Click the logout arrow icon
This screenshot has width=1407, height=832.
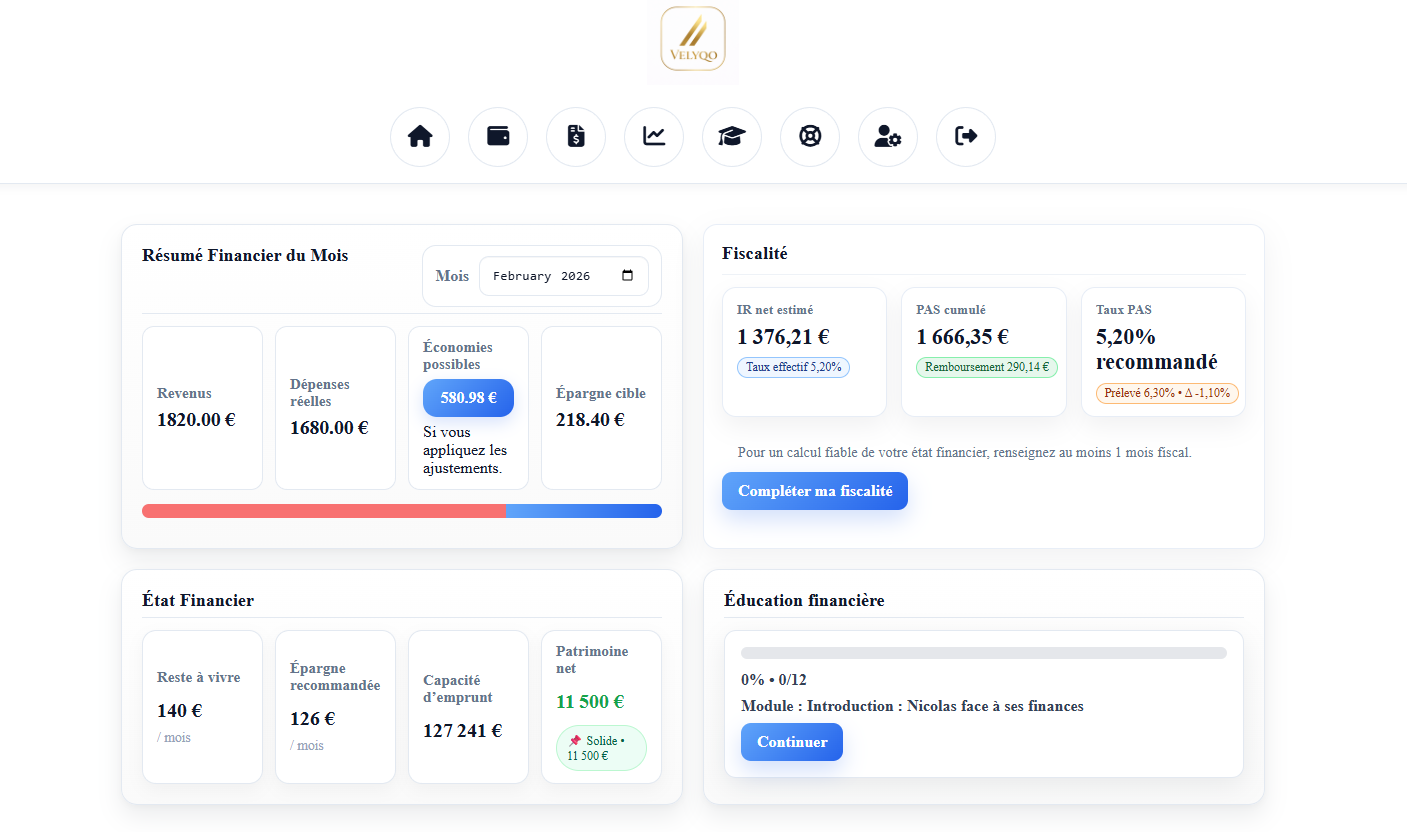(966, 137)
